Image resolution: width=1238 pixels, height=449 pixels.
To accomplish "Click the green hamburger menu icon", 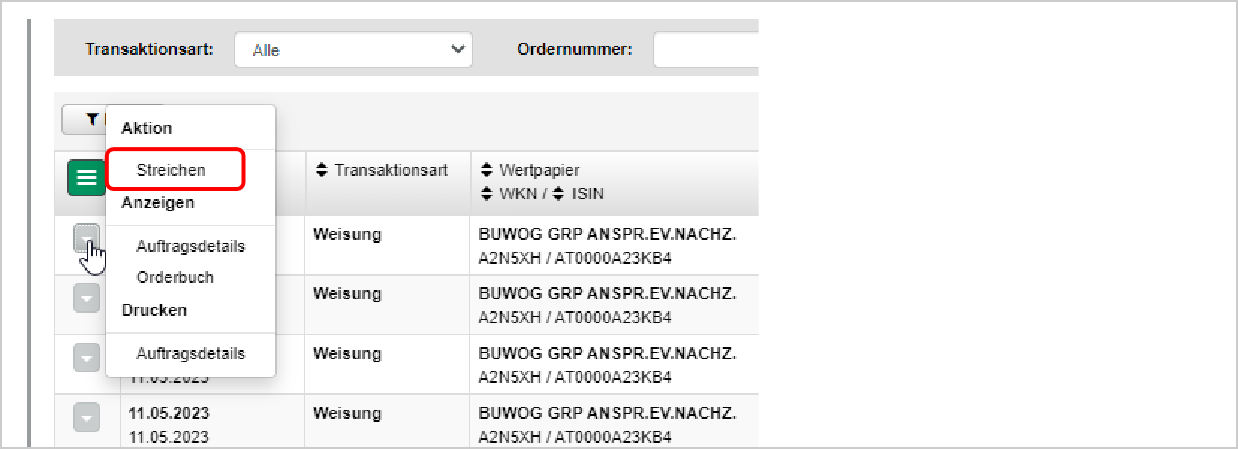I will click(87, 177).
